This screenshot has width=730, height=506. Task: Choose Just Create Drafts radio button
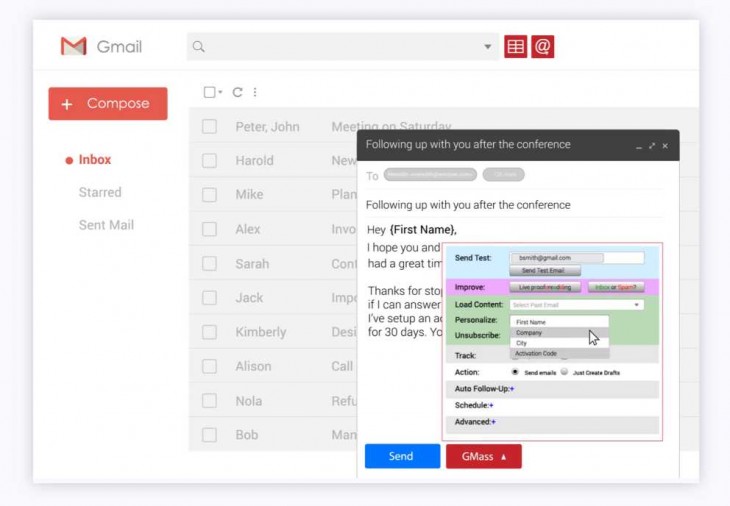pos(564,372)
